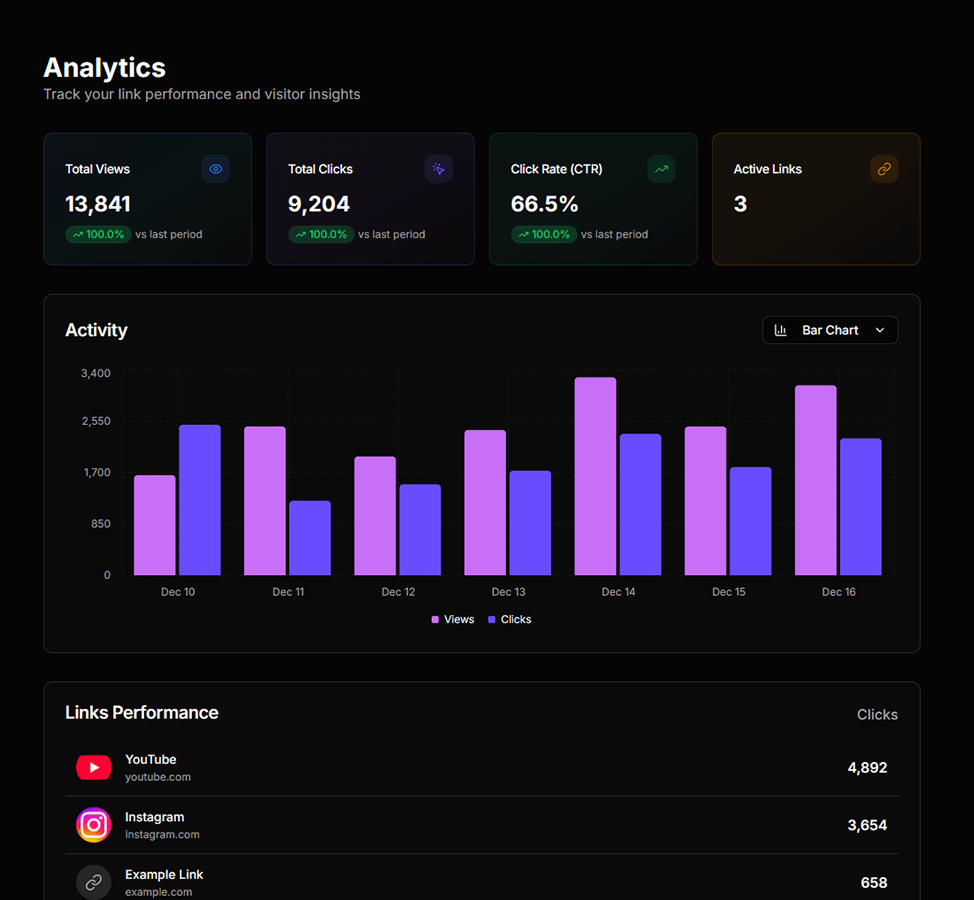Select the Activity section header
974x900 pixels.
click(96, 330)
